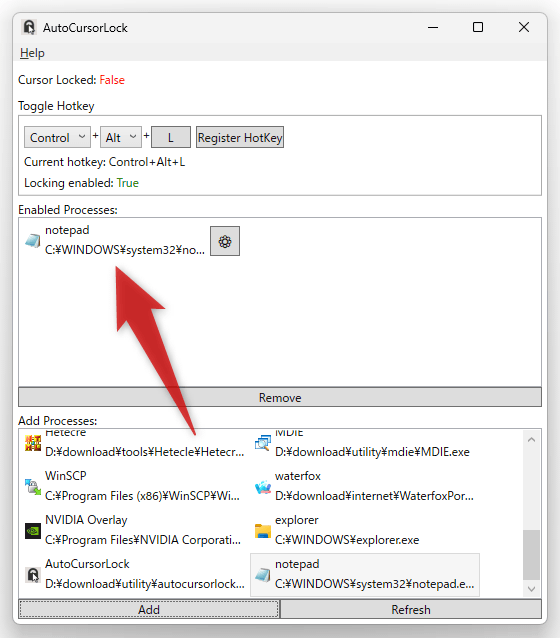560x638 pixels.
Task: Select the MDIE process entry
Action: point(365,442)
